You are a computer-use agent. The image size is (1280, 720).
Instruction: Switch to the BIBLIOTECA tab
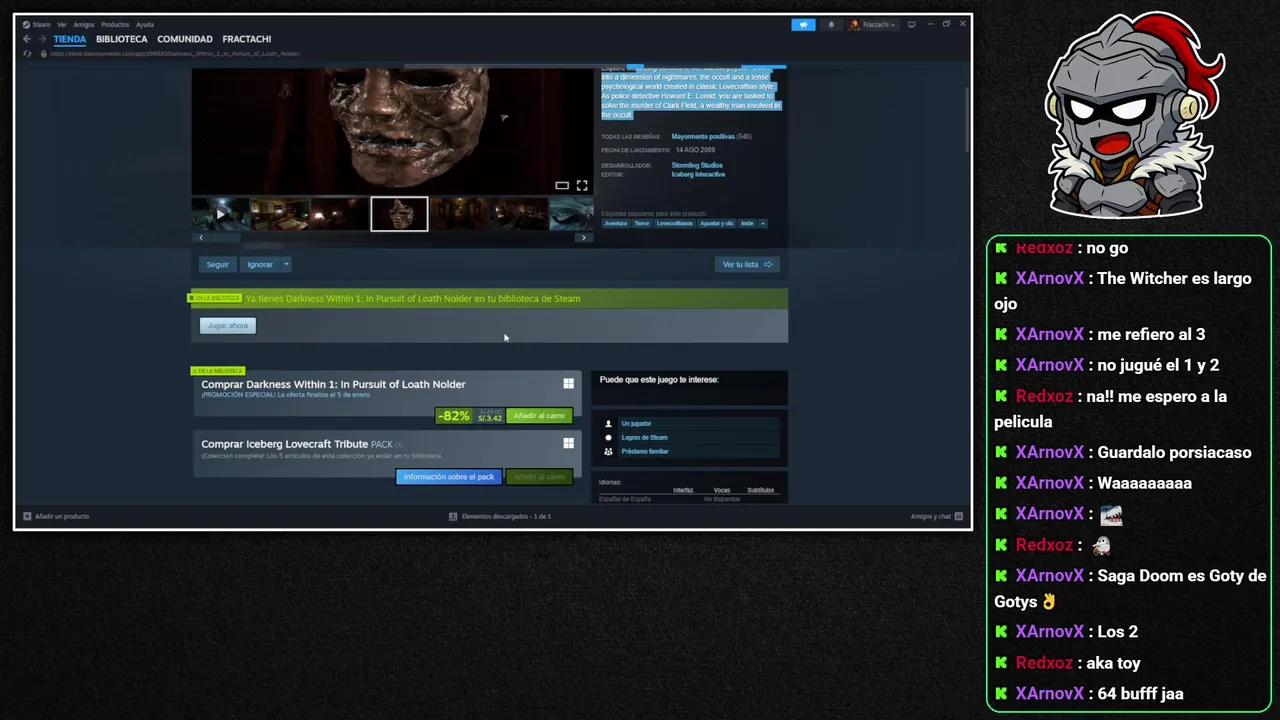pyautogui.click(x=122, y=39)
